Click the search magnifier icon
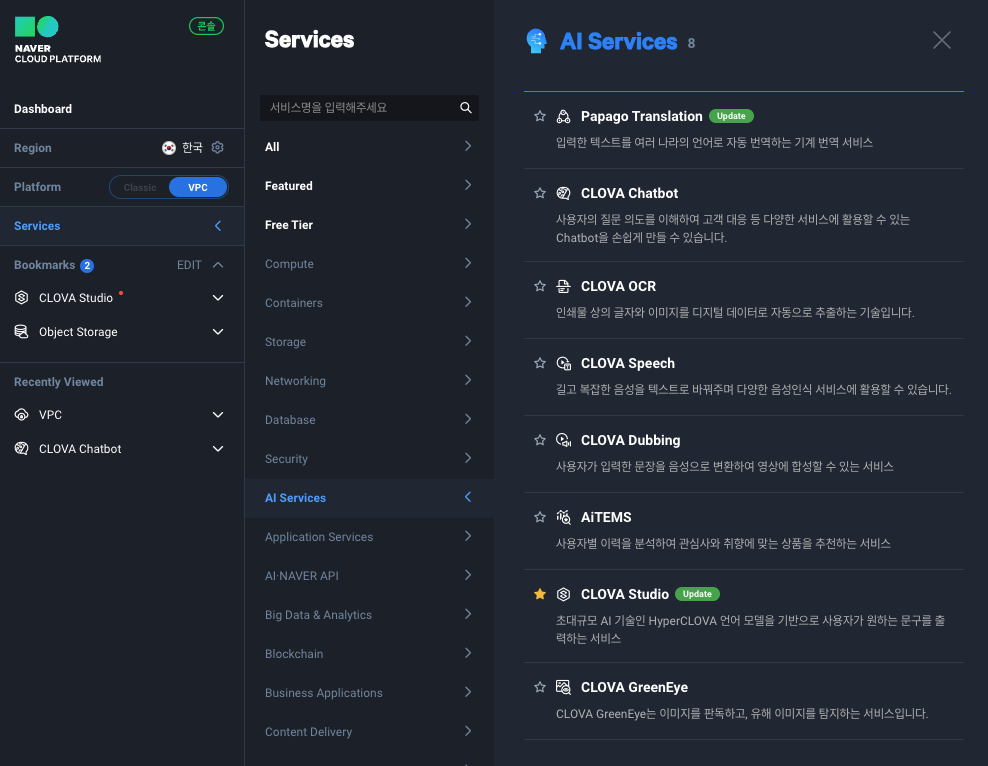The width and height of the screenshot is (988, 766). (x=466, y=108)
